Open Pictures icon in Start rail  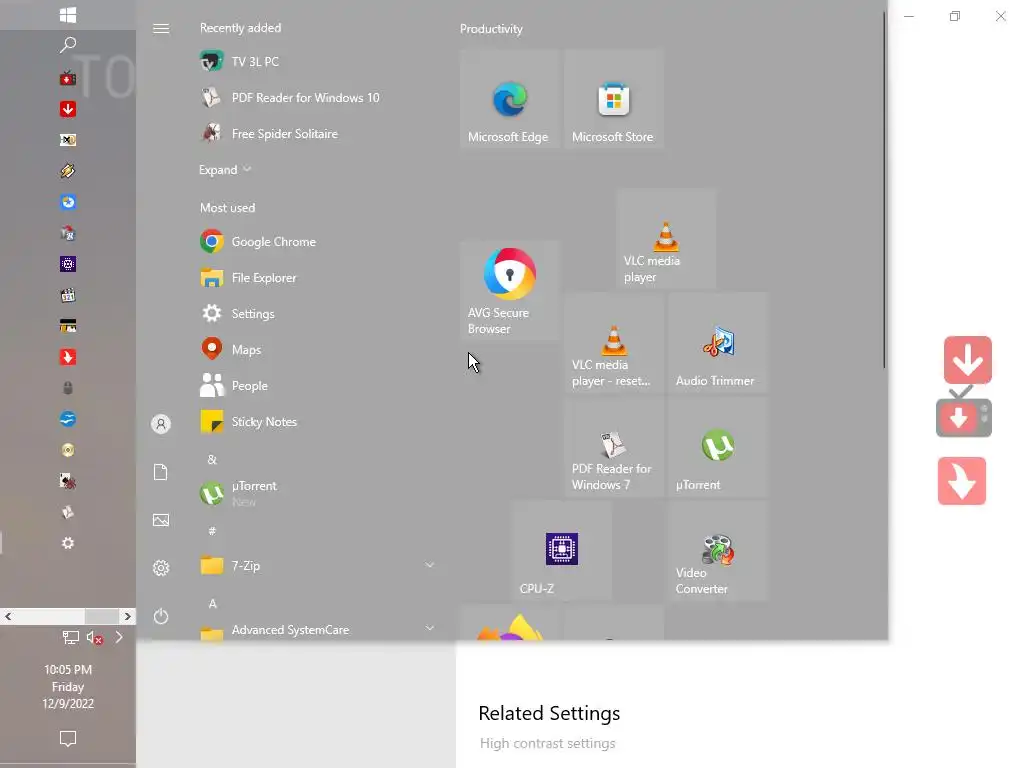click(161, 520)
